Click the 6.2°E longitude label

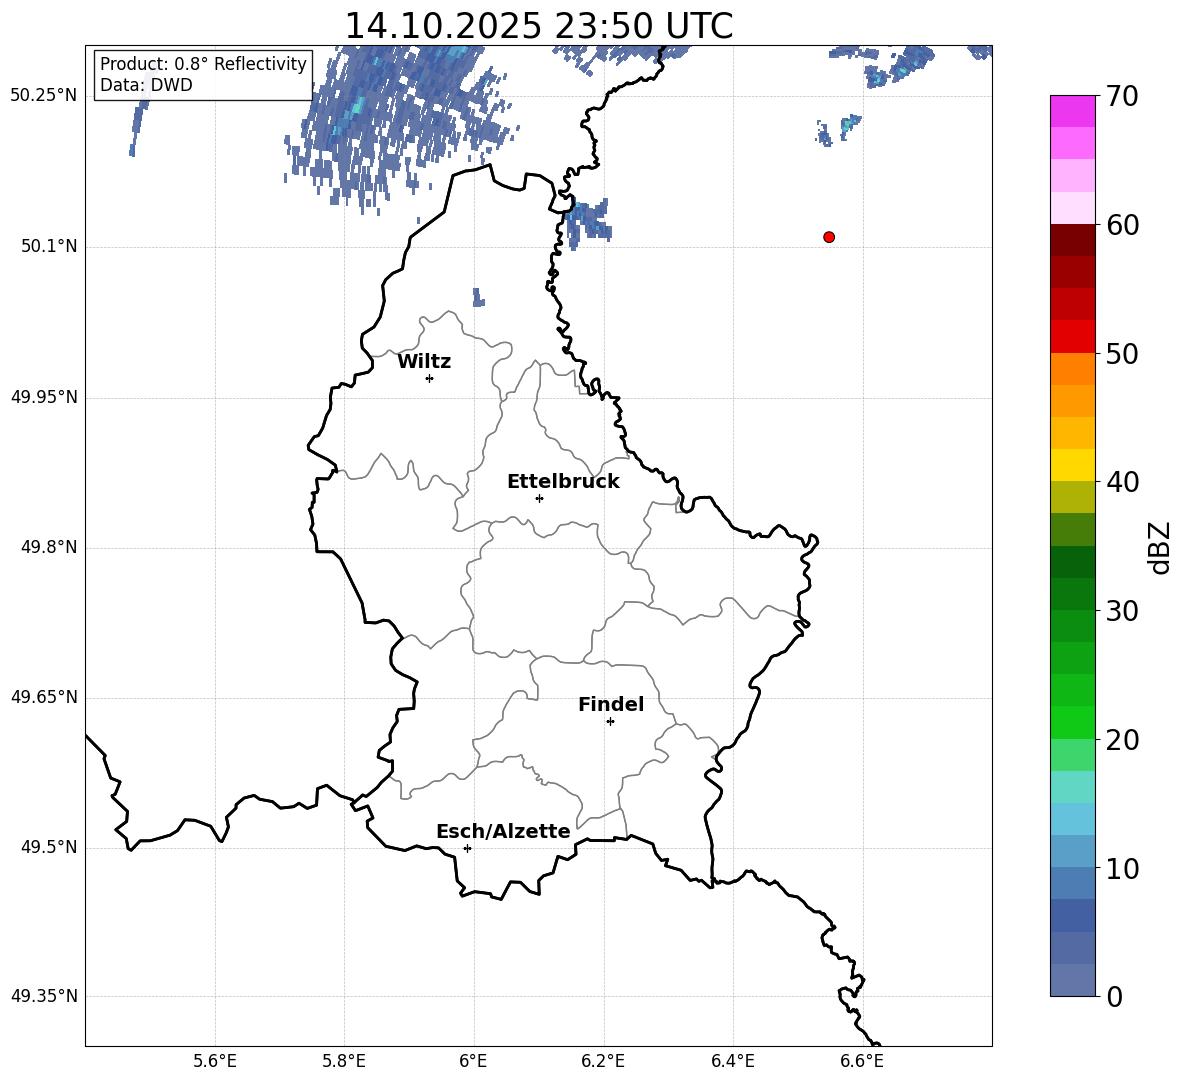[x=603, y=1061]
